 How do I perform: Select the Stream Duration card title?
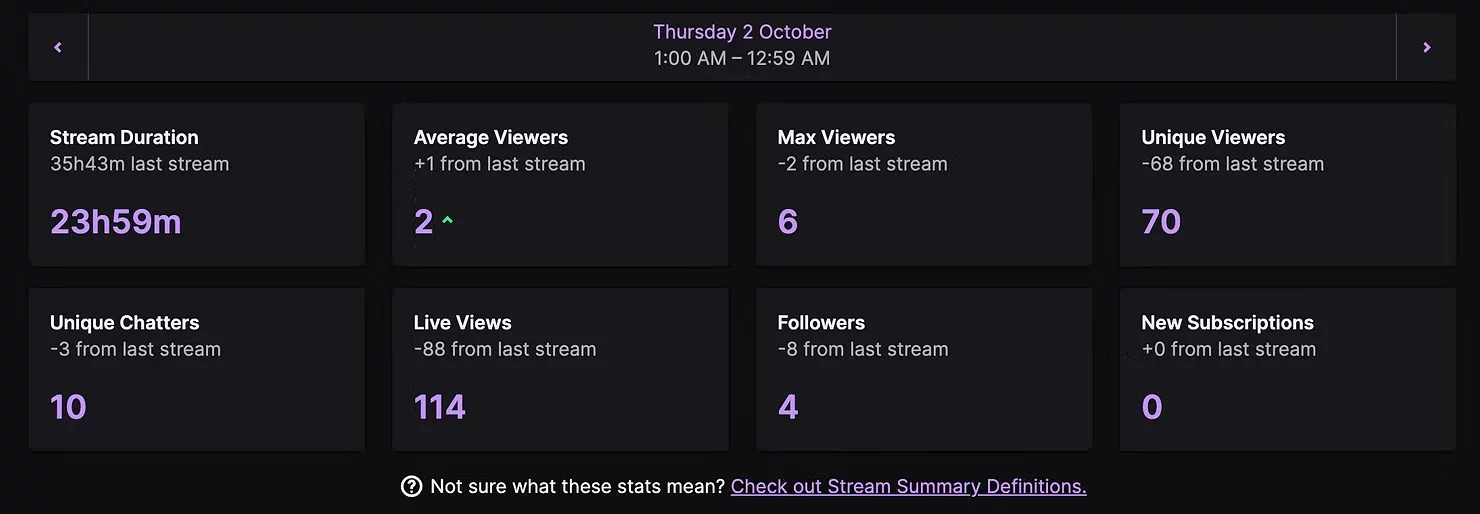124,137
